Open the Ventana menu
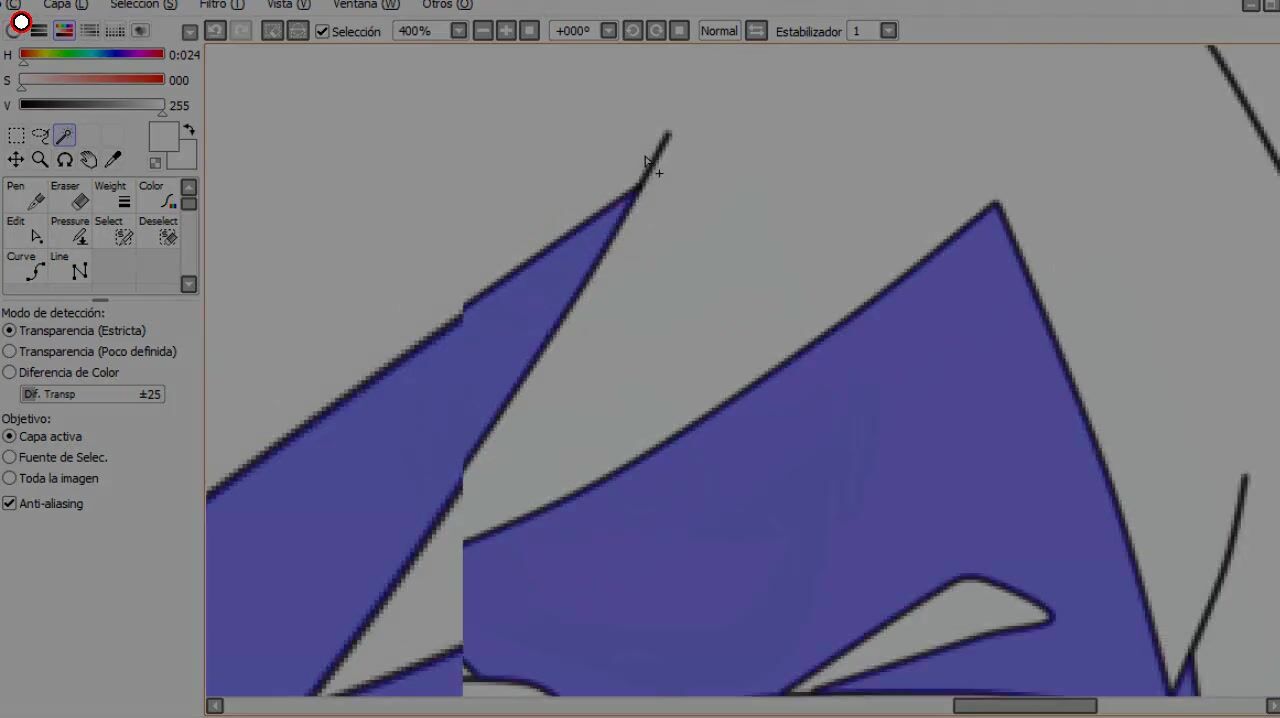Screen dimensions: 1280x718 [x=366, y=5]
